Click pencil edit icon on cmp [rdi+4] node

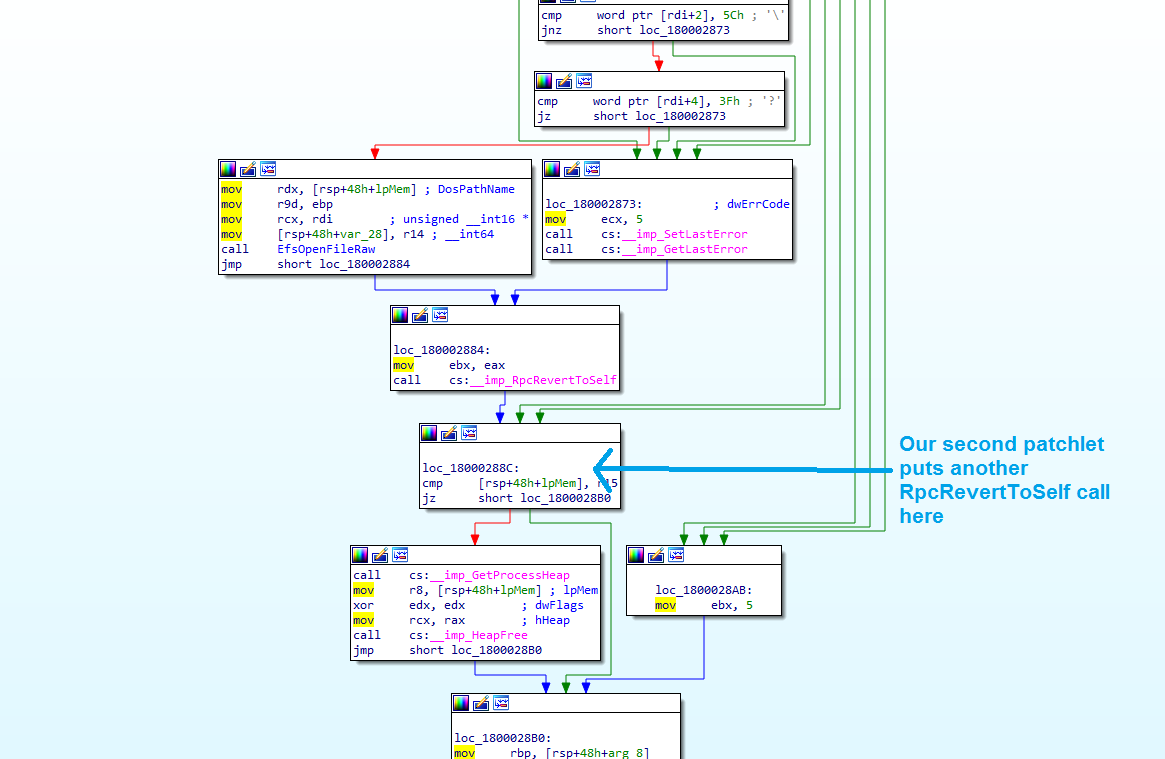click(x=565, y=81)
